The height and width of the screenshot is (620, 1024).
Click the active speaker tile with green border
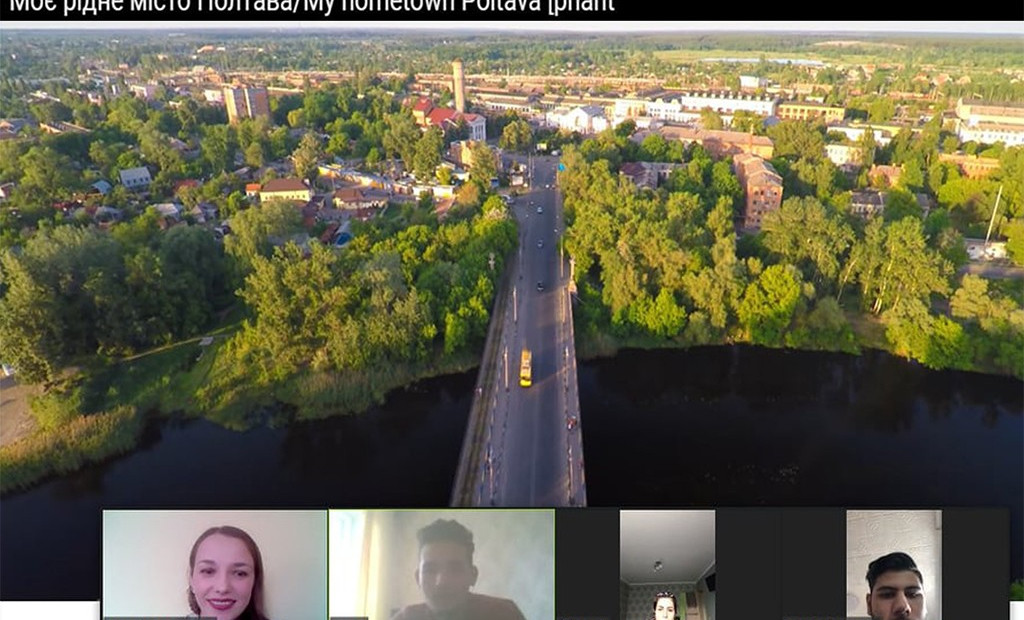click(x=440, y=565)
